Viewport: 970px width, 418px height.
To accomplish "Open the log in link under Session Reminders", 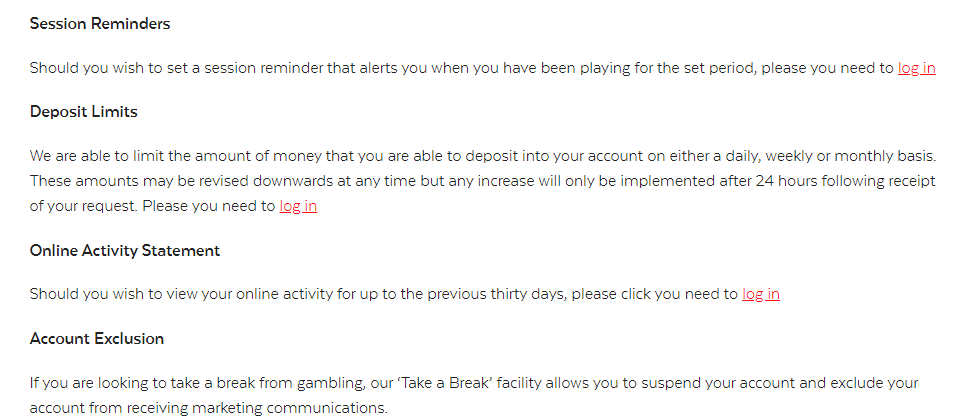I will pos(916,68).
